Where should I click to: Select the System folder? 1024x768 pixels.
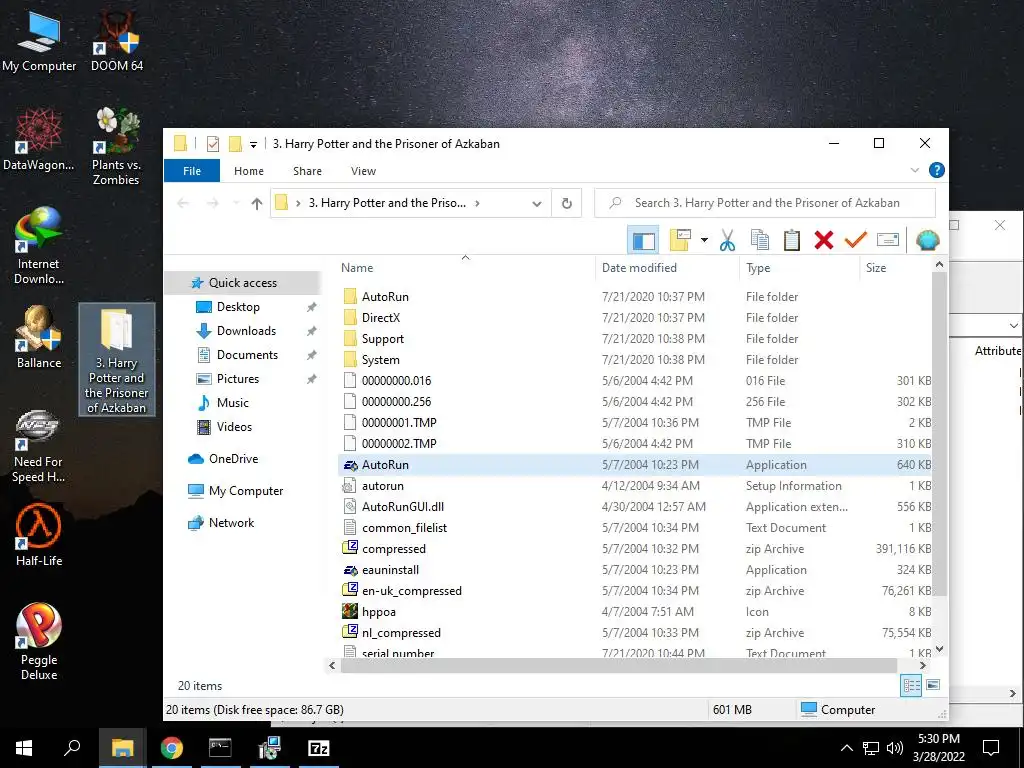tap(635, 360)
